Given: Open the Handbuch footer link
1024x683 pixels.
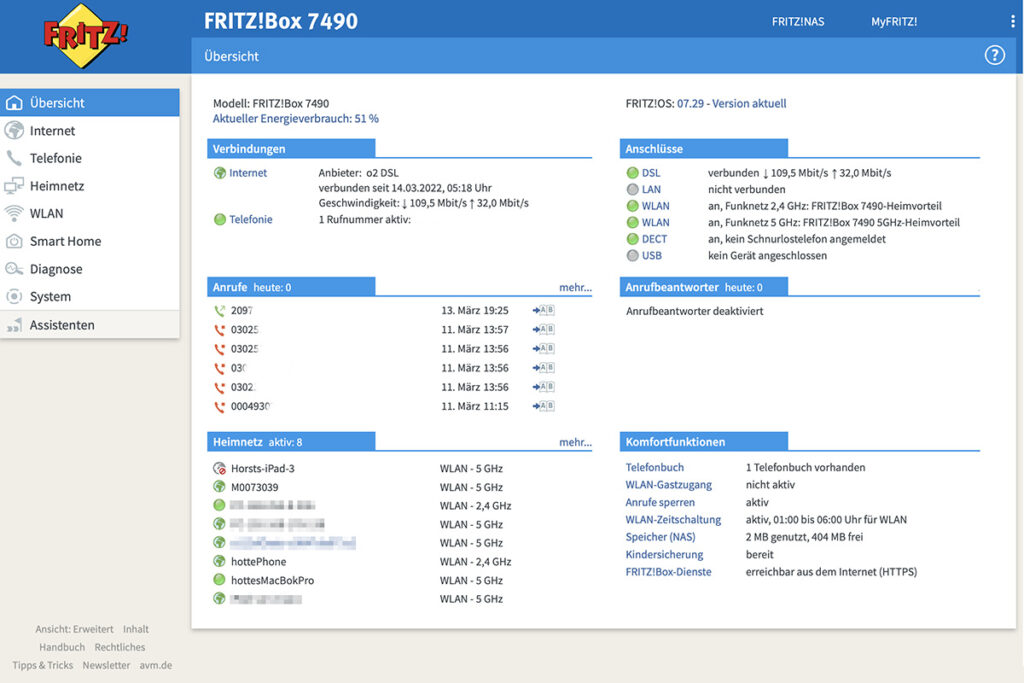Looking at the screenshot, I should (62, 647).
